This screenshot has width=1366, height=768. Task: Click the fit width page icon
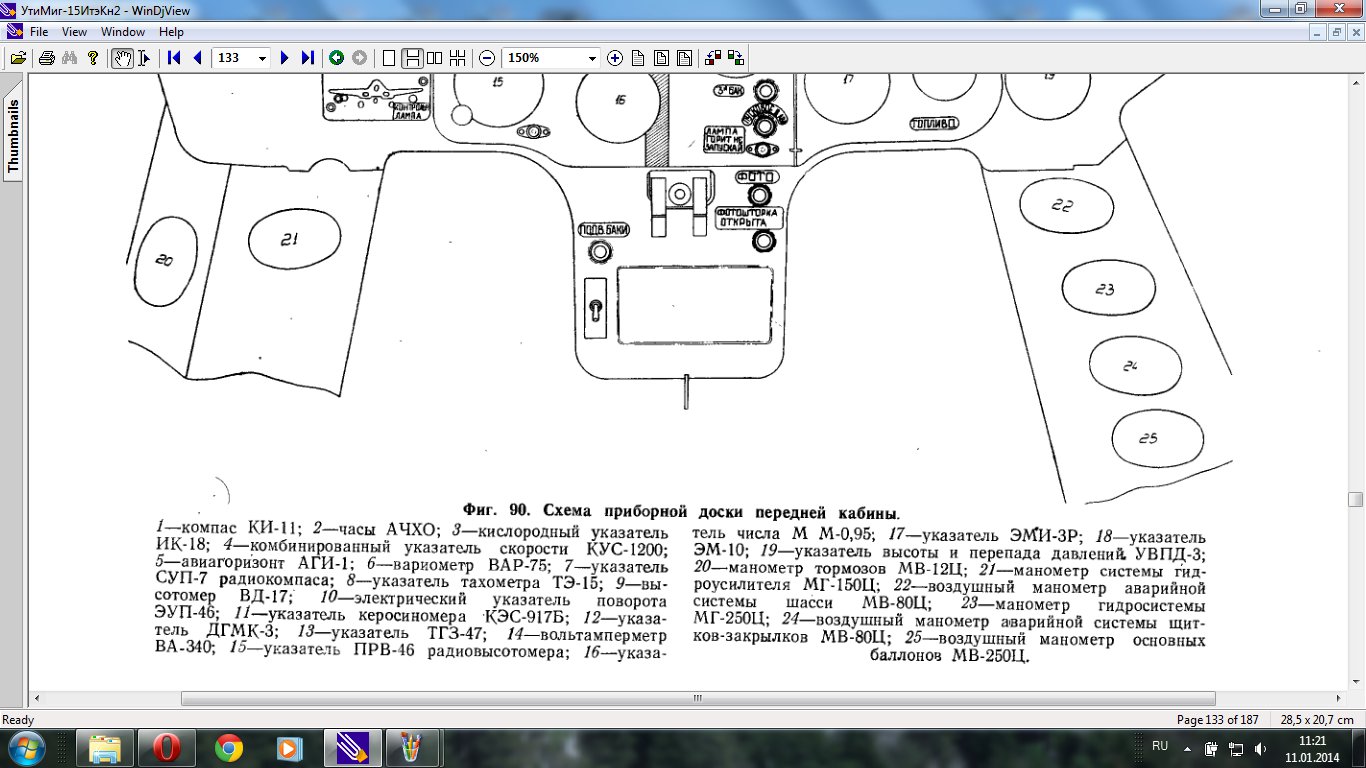click(x=661, y=58)
